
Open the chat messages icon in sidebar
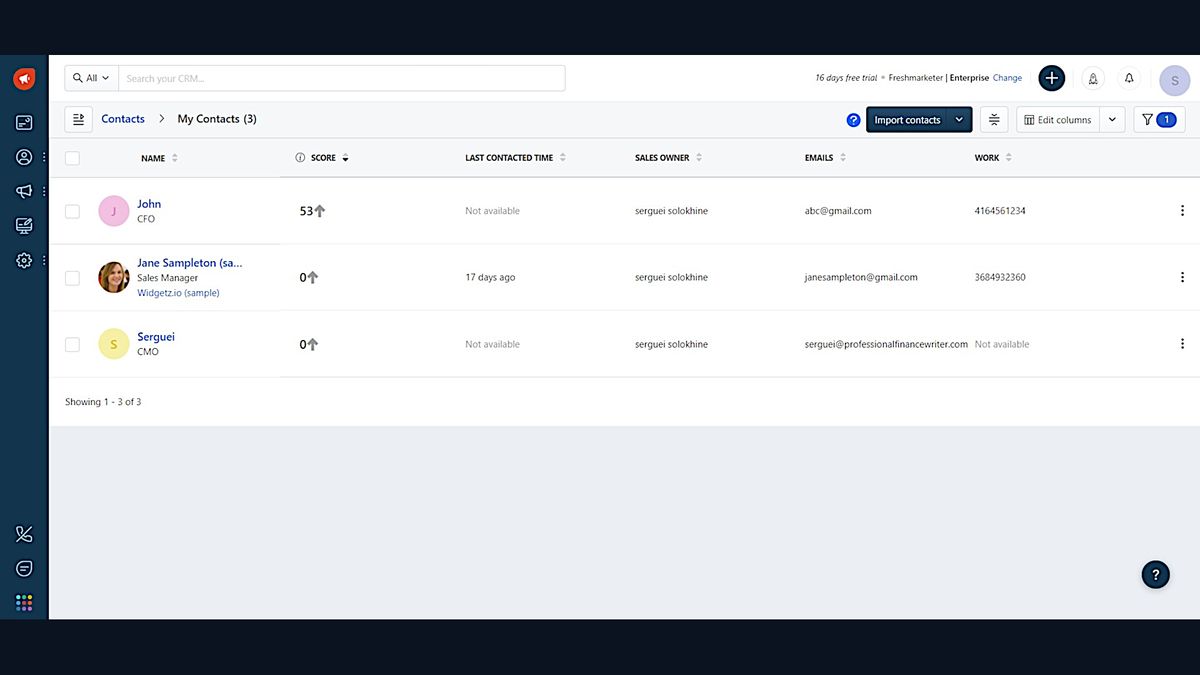24,568
